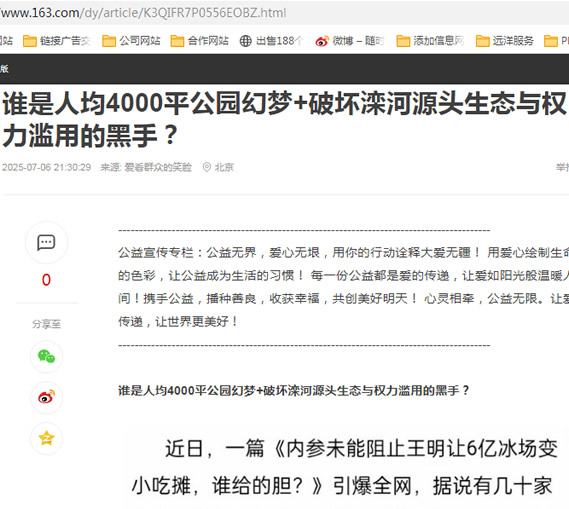This screenshot has width=569, height=509.
Task: Click the 举报 report link
Action: [x=562, y=167]
